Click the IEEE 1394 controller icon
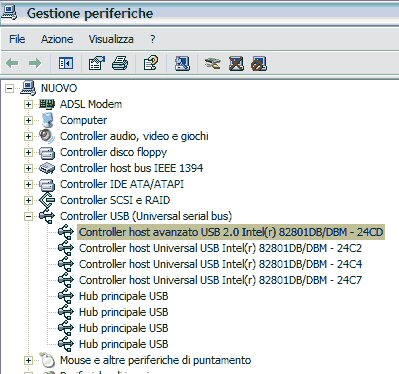Image resolution: width=399 pixels, height=374 pixels. tap(47, 168)
